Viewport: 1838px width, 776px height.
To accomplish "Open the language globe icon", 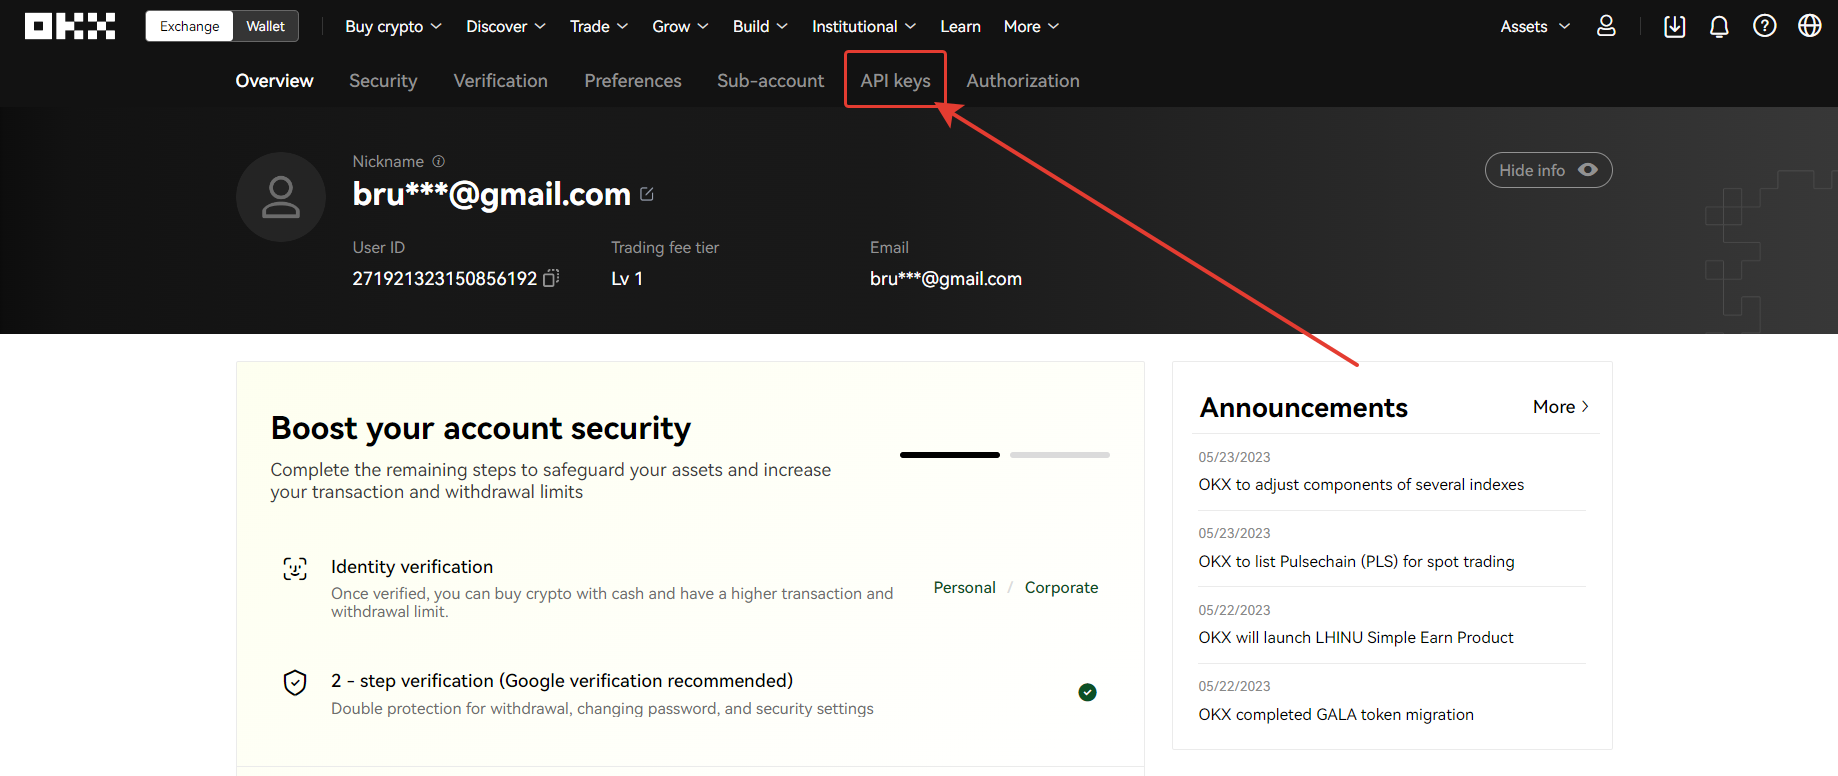I will pyautogui.click(x=1810, y=26).
